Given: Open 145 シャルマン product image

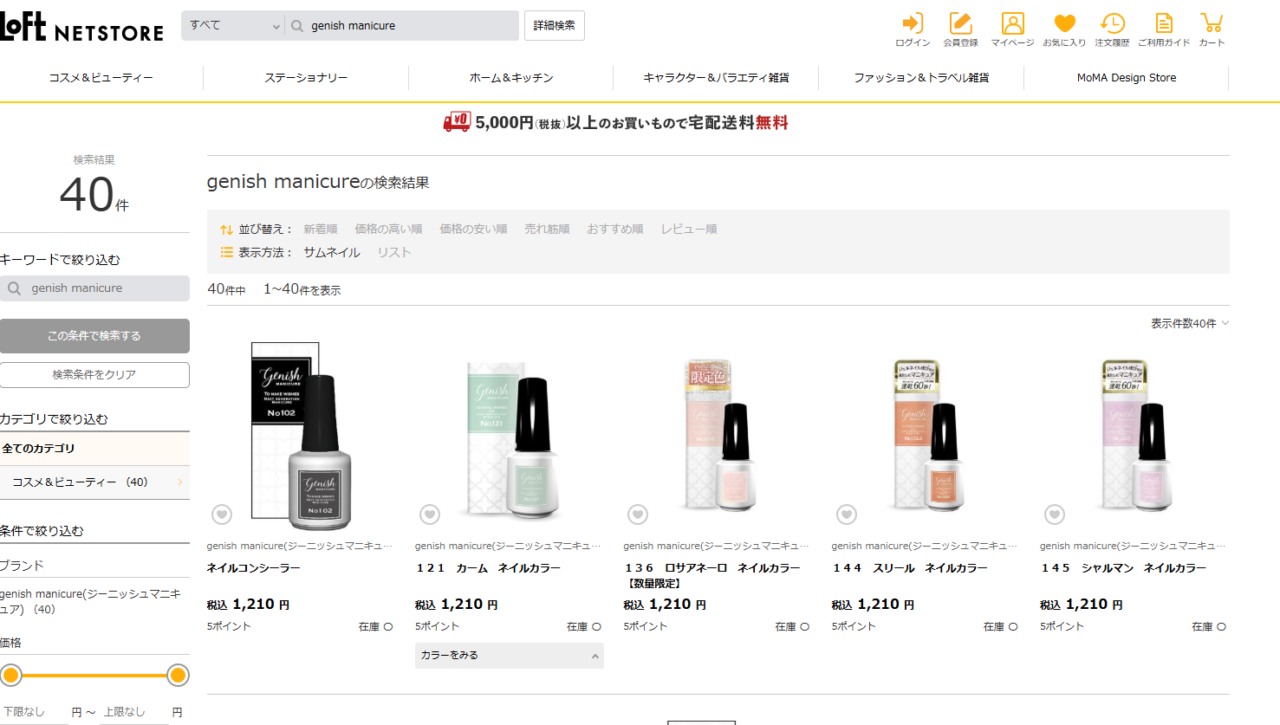Looking at the screenshot, I should tap(1134, 437).
